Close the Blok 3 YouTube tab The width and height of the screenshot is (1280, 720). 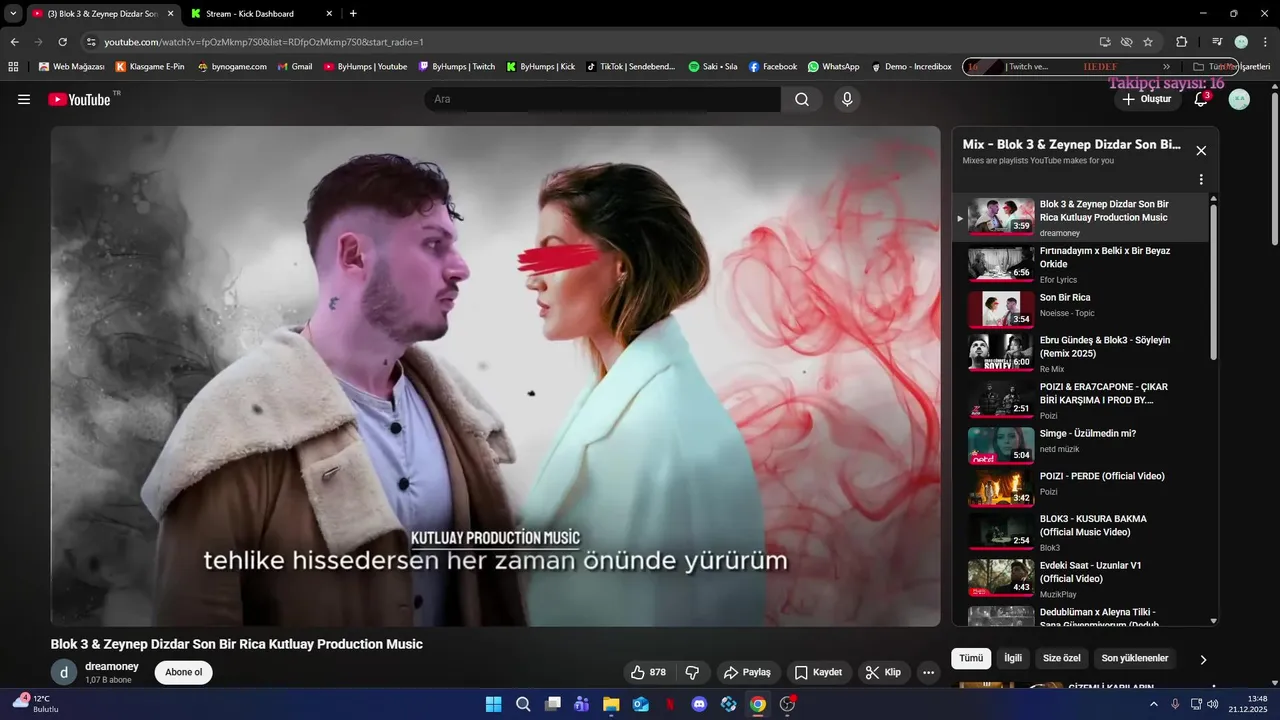click(x=170, y=14)
